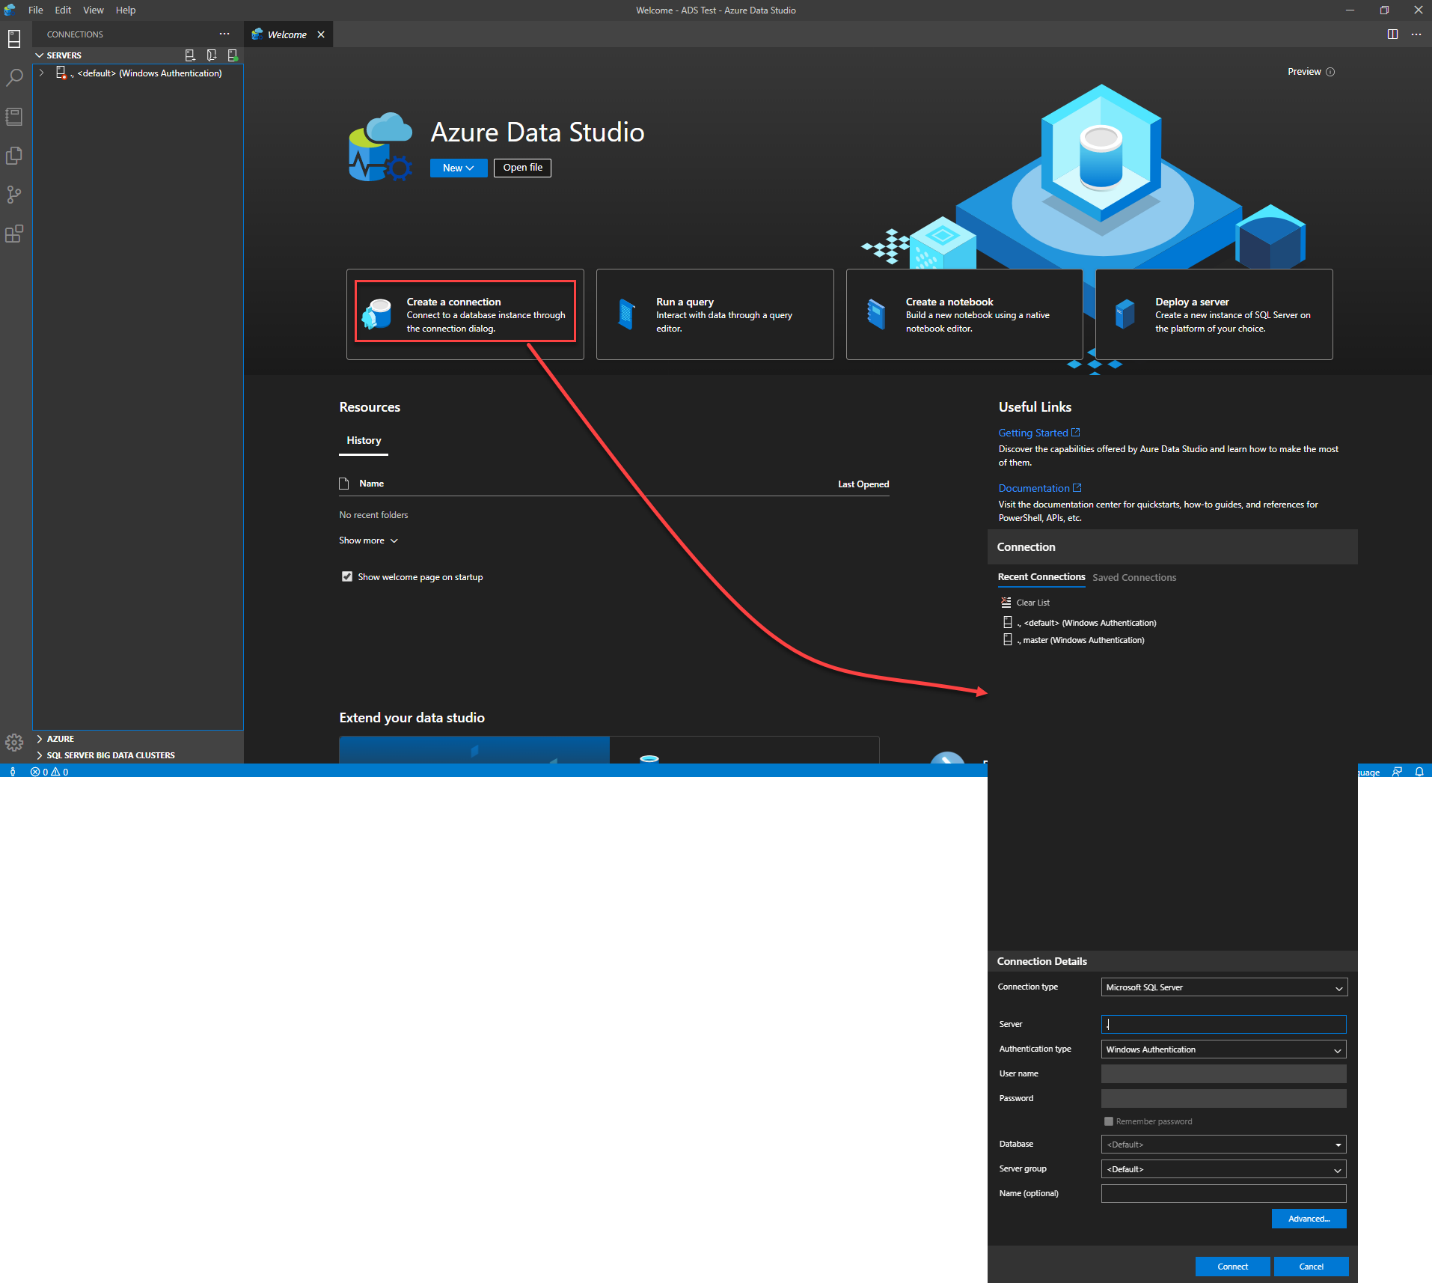Open the Notebooks view icon
This screenshot has height=1283, width=1432.
point(14,117)
